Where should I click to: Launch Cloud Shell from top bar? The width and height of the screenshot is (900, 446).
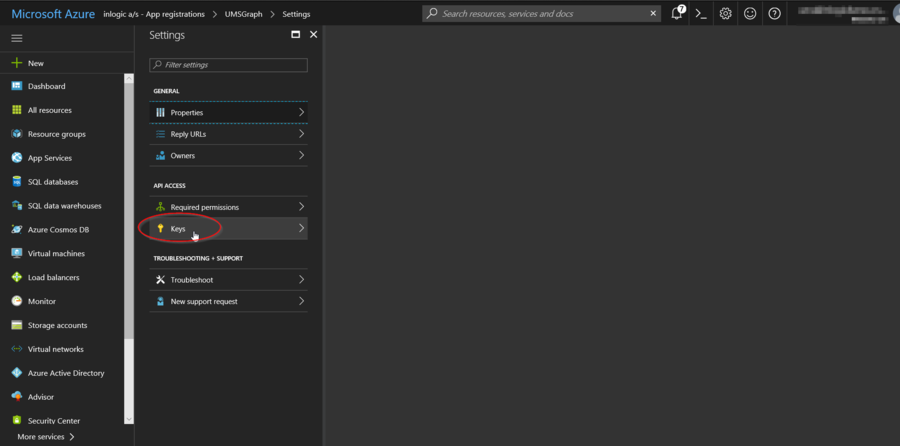tap(701, 14)
